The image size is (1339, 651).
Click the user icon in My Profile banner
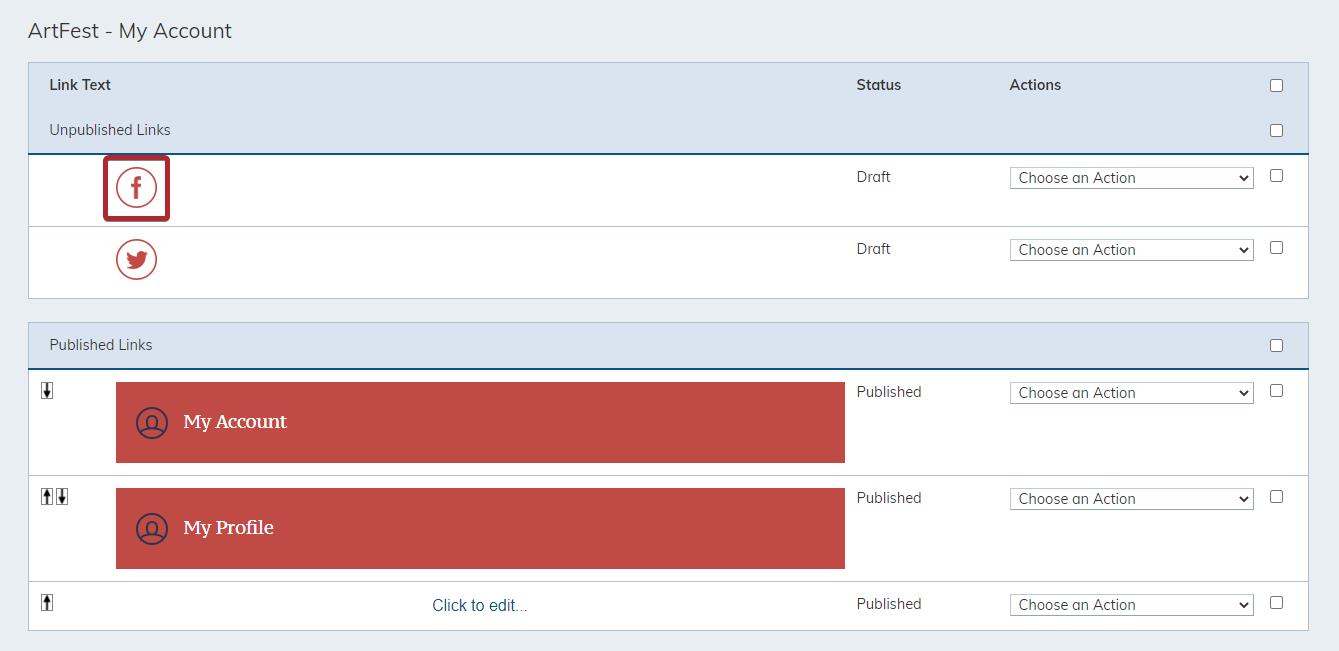[x=152, y=528]
